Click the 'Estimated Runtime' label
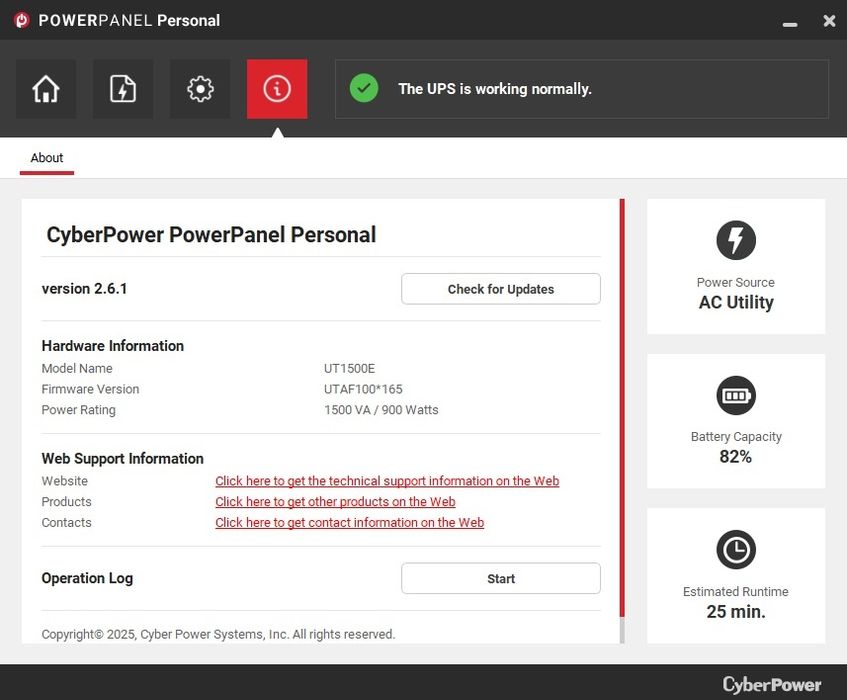The height and width of the screenshot is (700, 847). [x=736, y=591]
